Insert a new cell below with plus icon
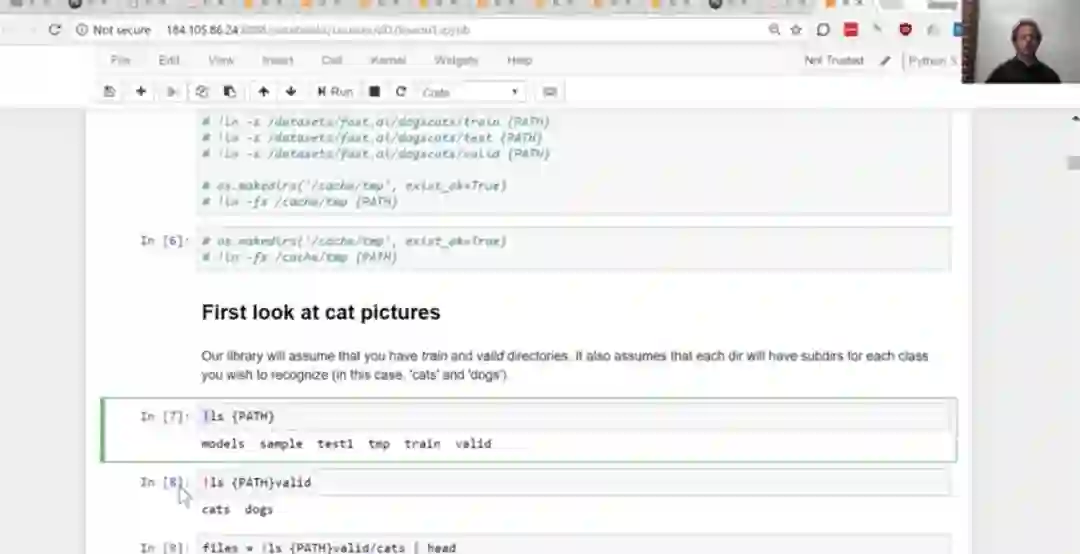 coord(141,92)
